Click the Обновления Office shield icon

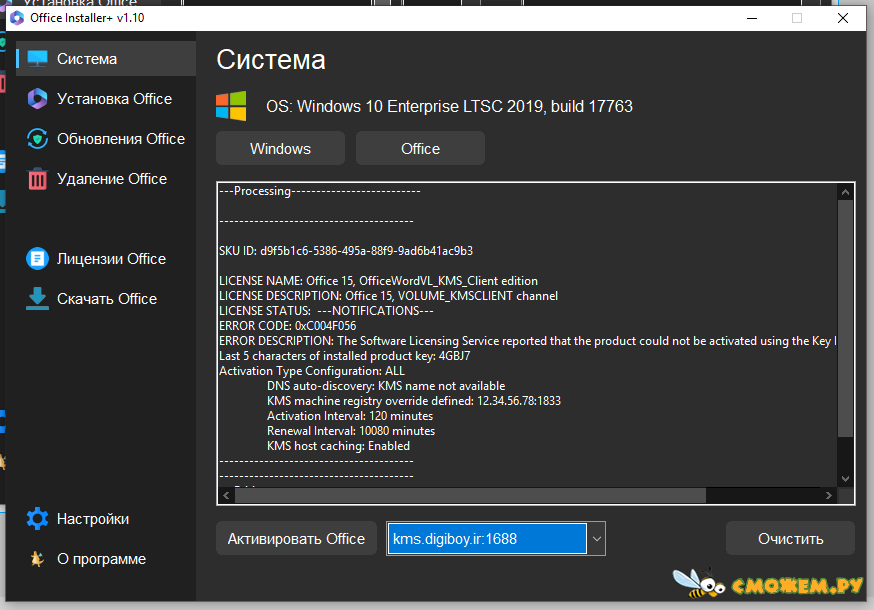[37, 139]
